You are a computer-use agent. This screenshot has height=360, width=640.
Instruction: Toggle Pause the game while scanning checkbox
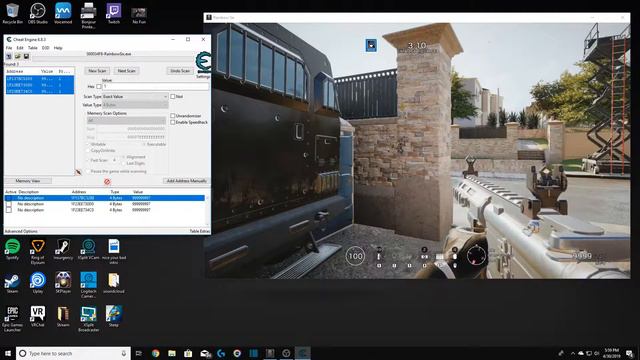(x=88, y=171)
